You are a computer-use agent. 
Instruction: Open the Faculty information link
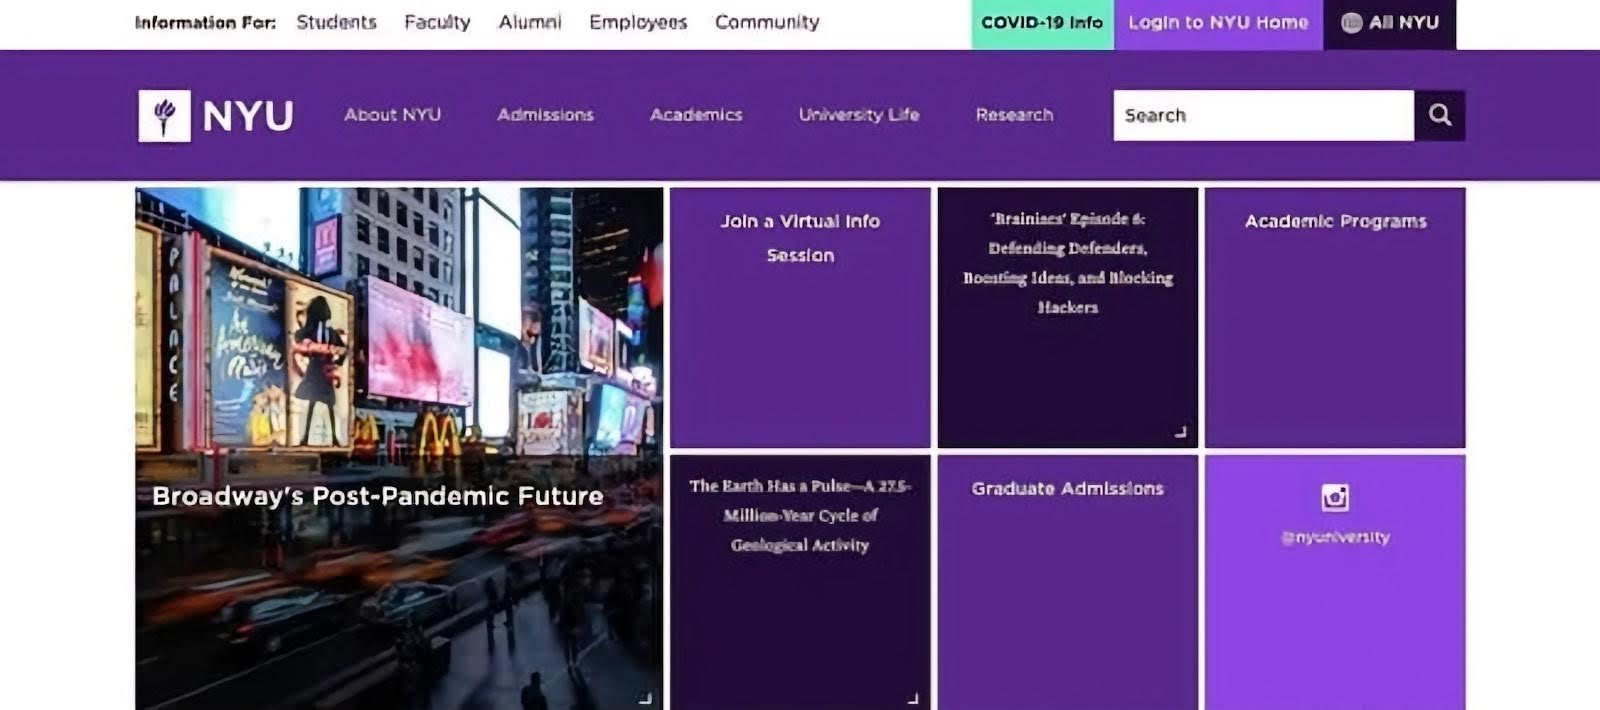pos(437,22)
